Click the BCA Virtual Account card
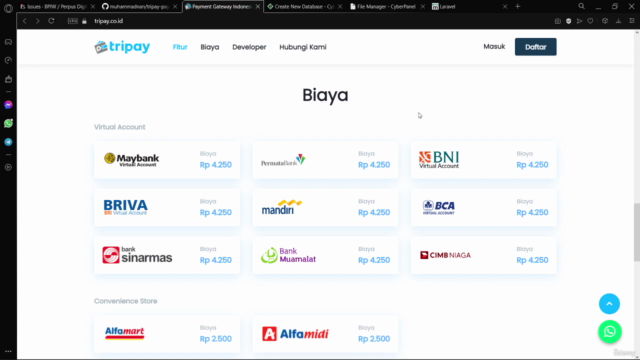The height and width of the screenshot is (360, 640). click(x=484, y=207)
